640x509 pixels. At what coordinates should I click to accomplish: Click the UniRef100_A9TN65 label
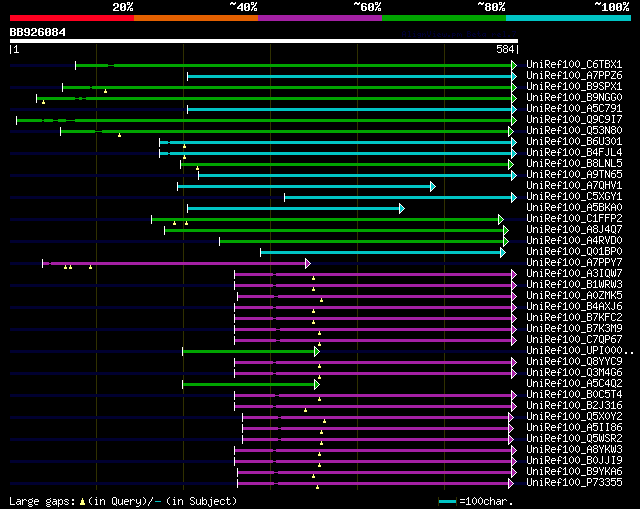[x=574, y=175]
